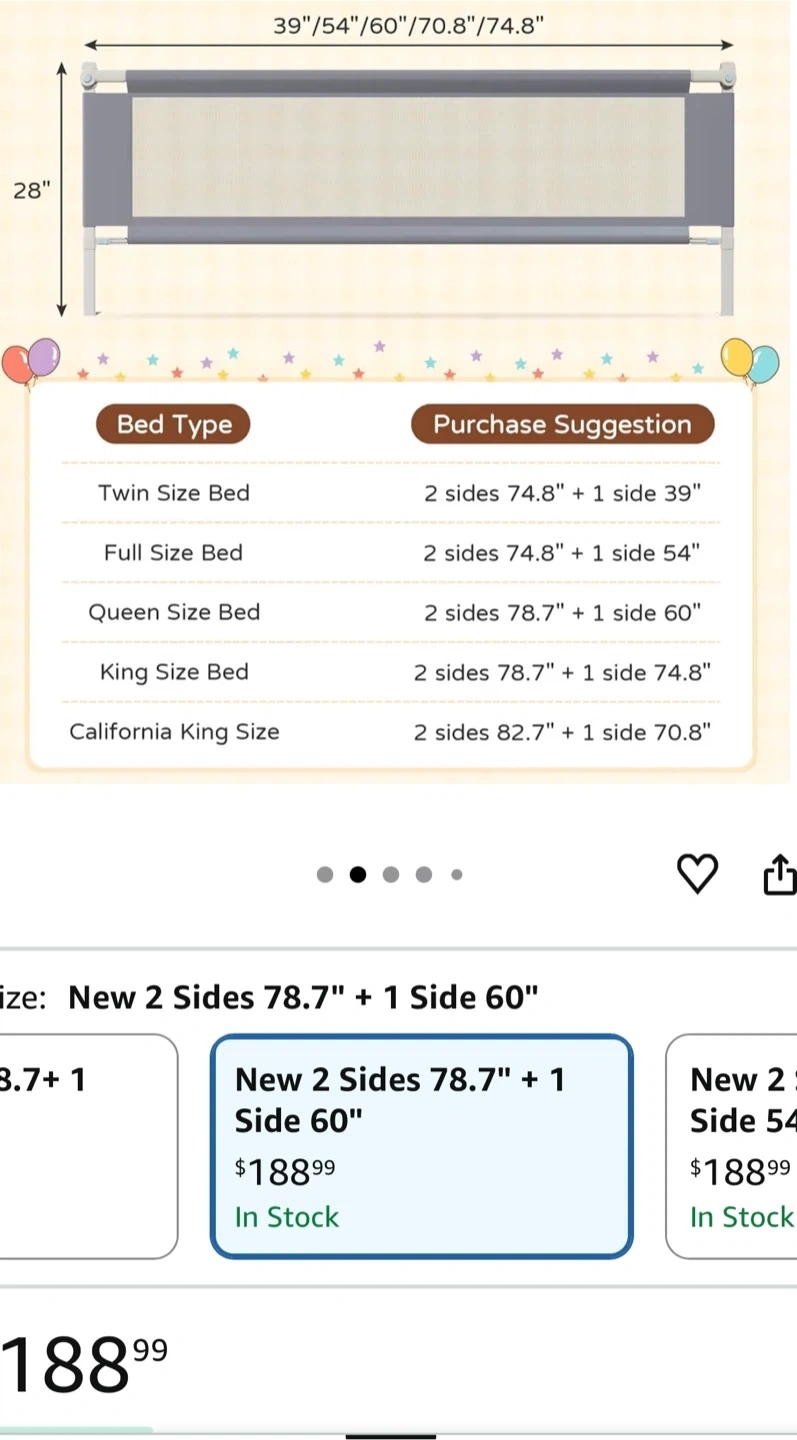Open the bed rail product image
This screenshot has height=1440, width=797.
(x=408, y=190)
